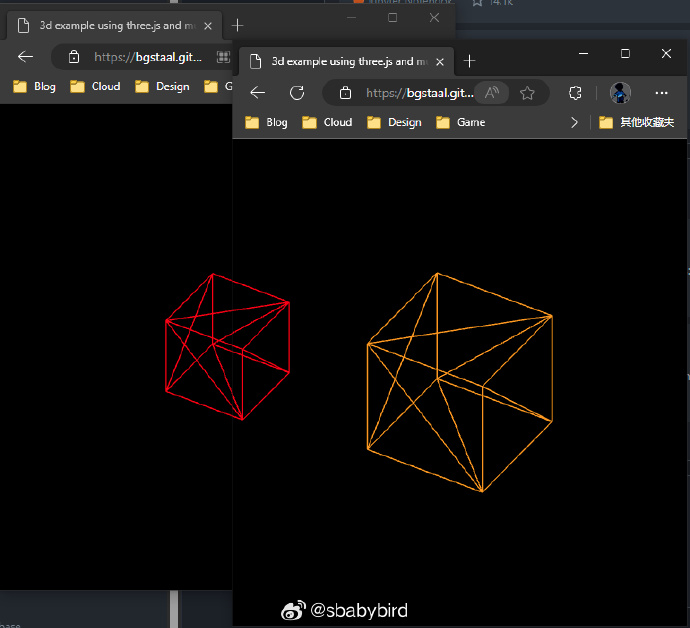
Task: Select the front window's three.js tab
Action: tap(345, 61)
